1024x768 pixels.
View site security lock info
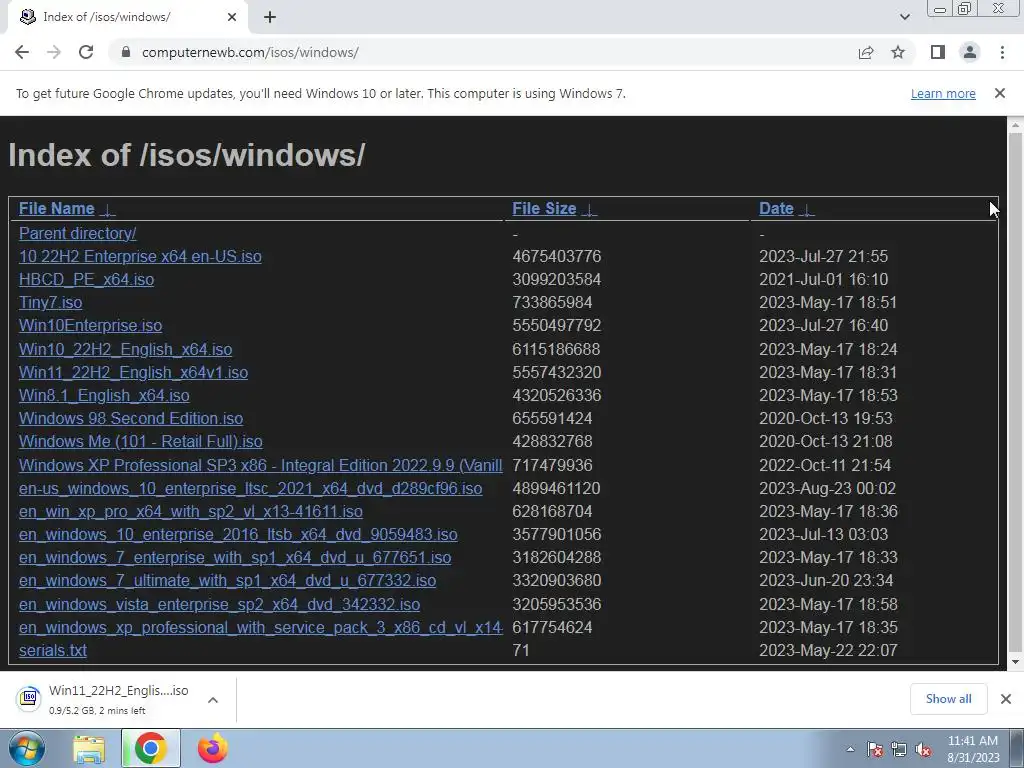pyautogui.click(x=126, y=52)
